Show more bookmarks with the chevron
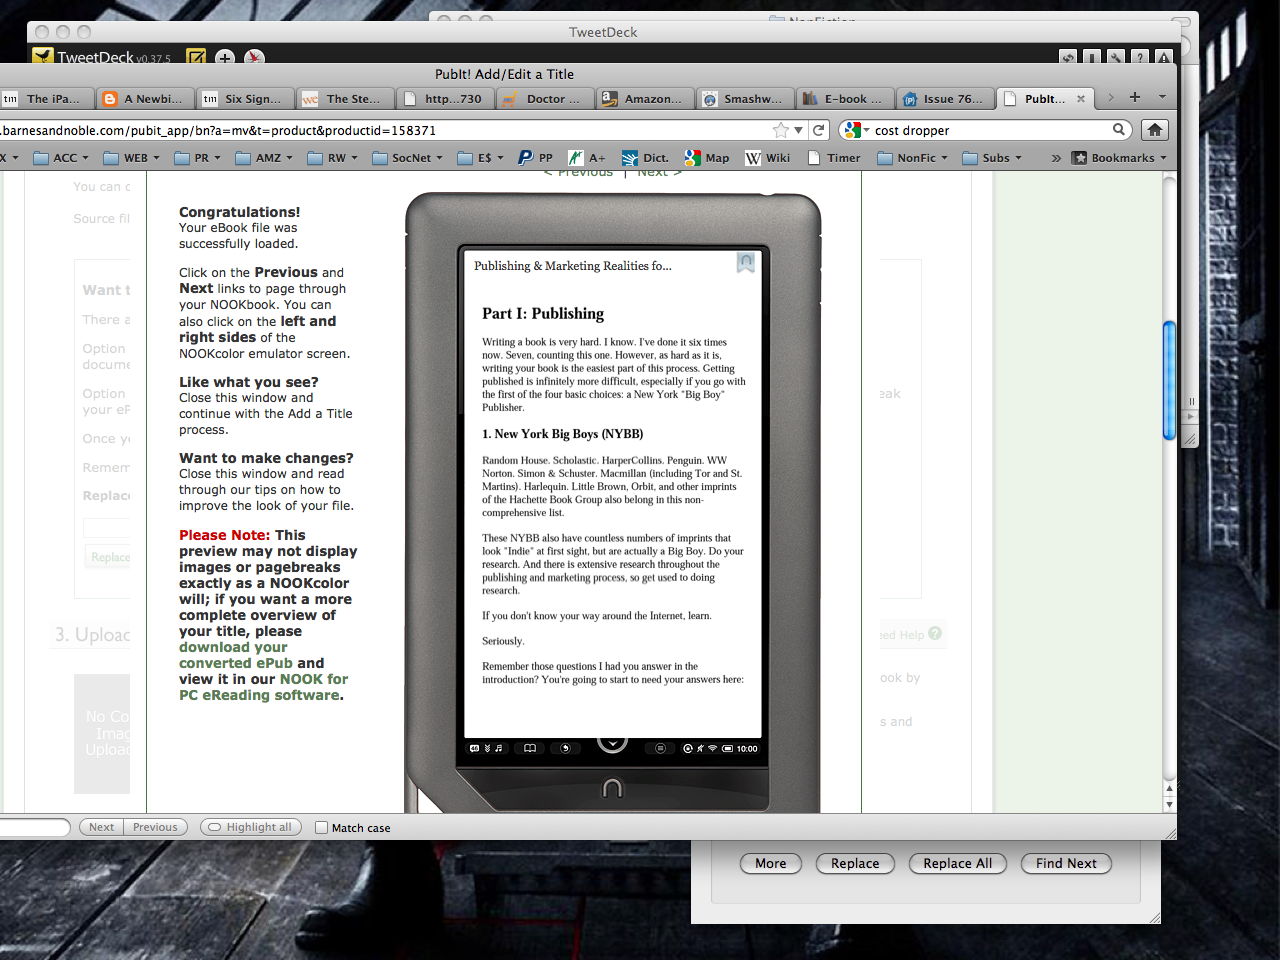The image size is (1280, 960). [x=1056, y=158]
